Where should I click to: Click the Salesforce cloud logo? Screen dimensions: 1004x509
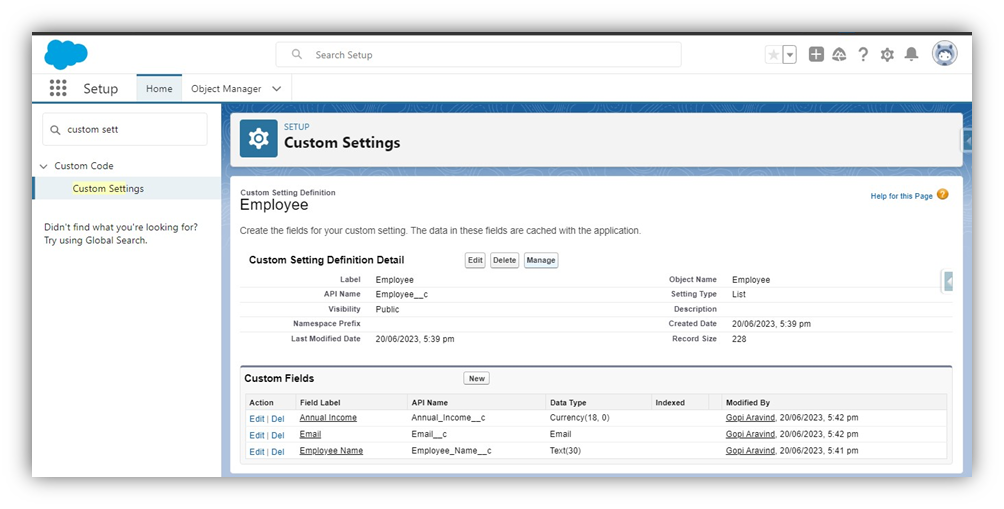pos(65,54)
